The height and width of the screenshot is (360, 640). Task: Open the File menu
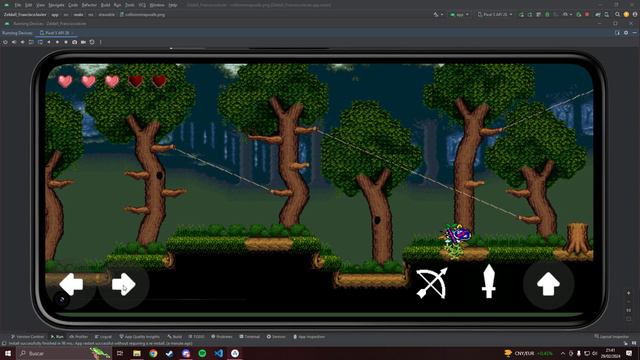coord(18,5)
